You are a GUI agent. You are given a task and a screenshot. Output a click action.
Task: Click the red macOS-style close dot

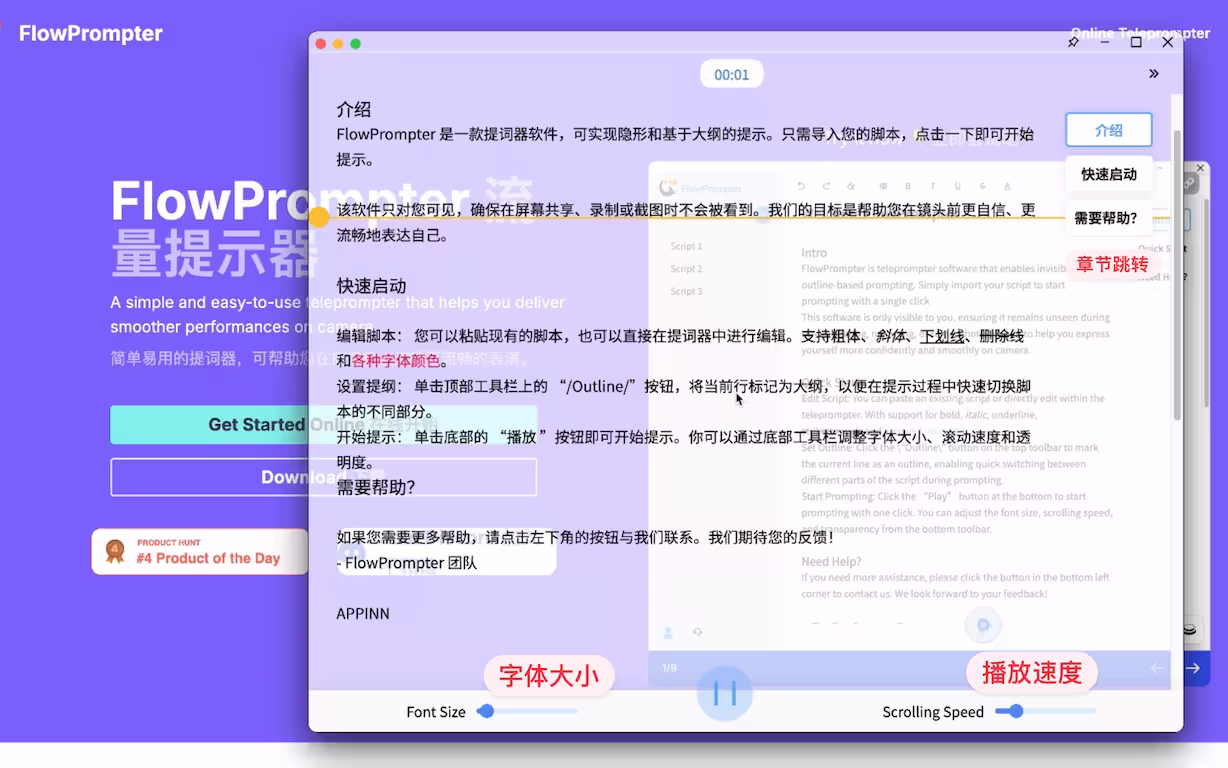tap(321, 44)
